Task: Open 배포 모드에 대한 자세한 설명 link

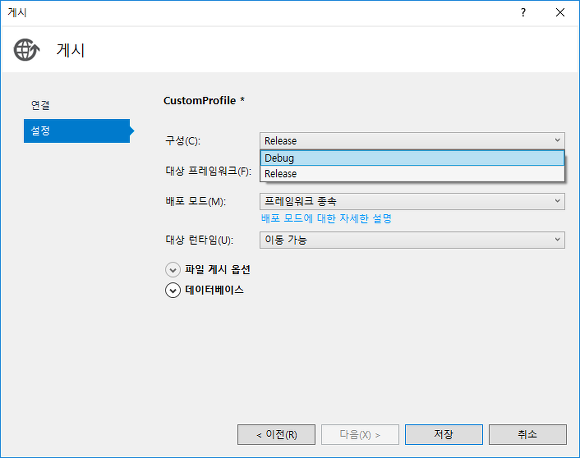Action: 326,219
